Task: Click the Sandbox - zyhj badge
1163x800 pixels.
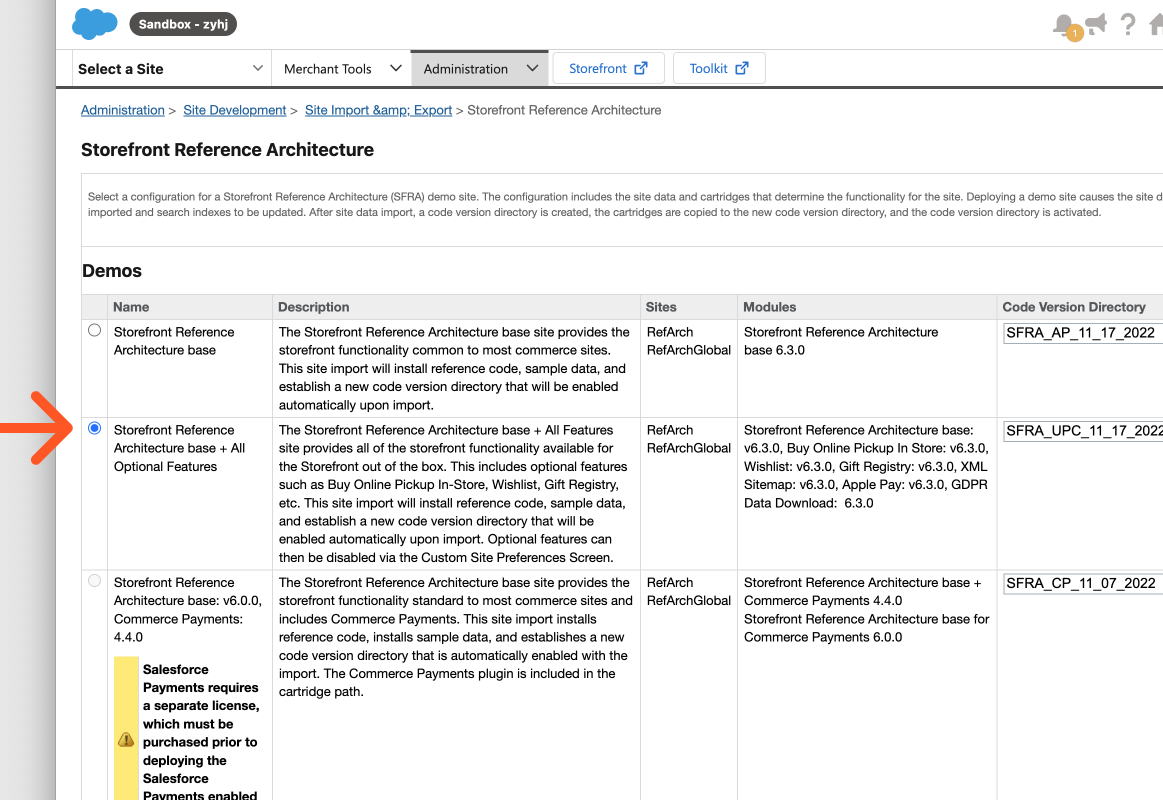Action: [x=183, y=24]
